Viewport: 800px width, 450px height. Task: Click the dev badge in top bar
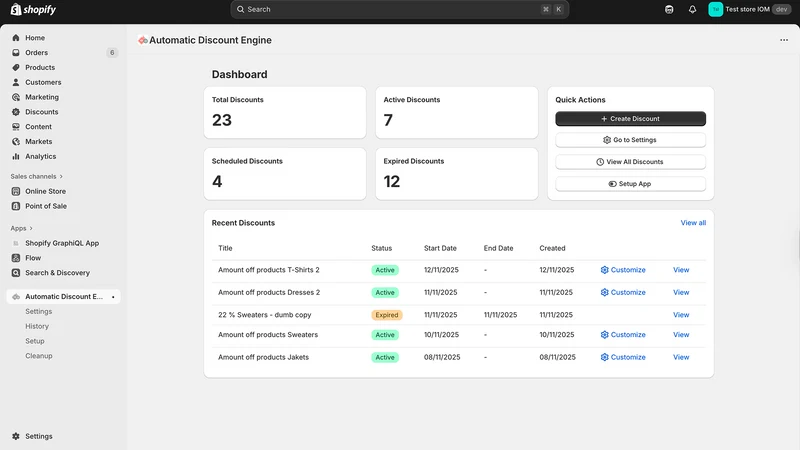(x=781, y=9)
